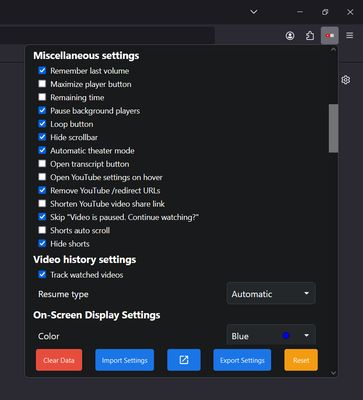The height and width of the screenshot is (400, 363).
Task: Disable Automatic theater mode
Action: [42, 150]
